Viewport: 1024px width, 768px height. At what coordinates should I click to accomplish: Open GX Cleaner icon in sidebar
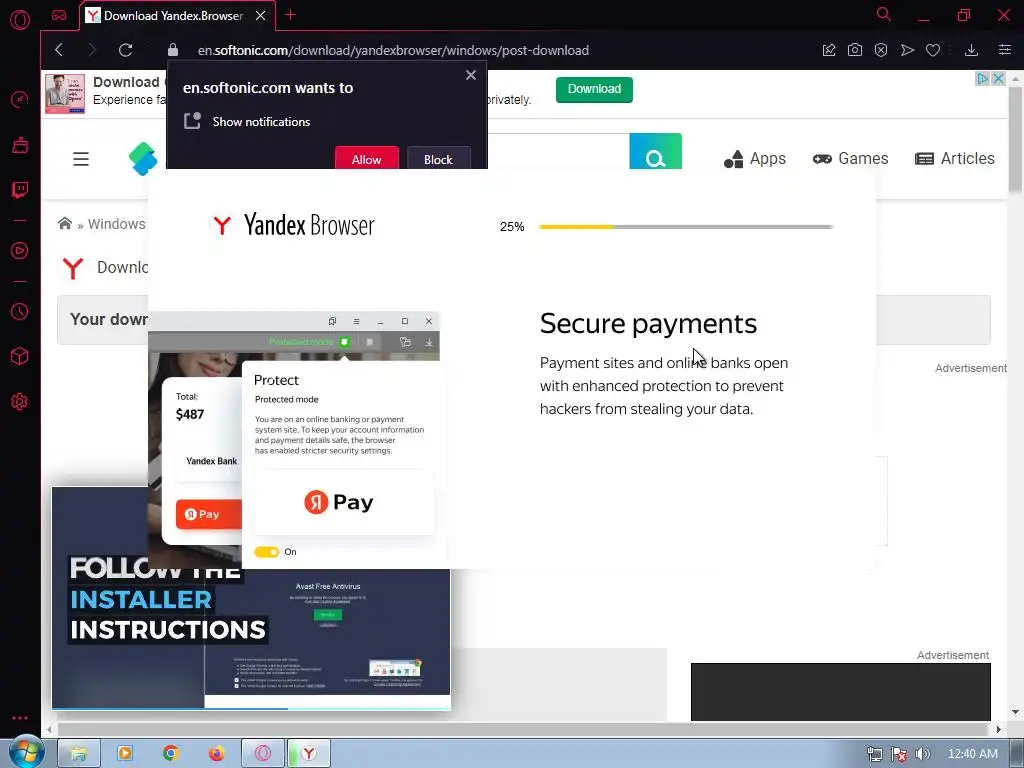click(20, 145)
